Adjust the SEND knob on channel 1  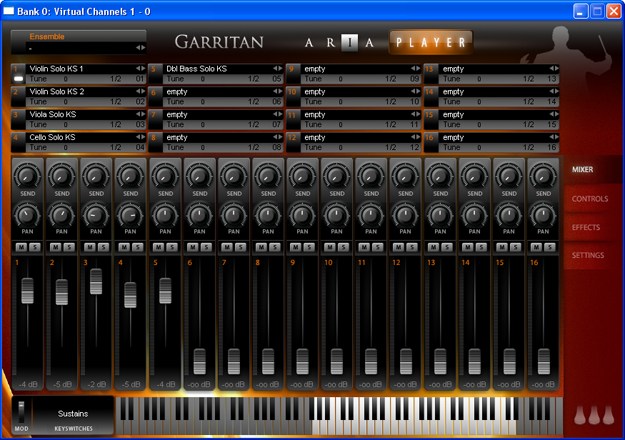27,176
